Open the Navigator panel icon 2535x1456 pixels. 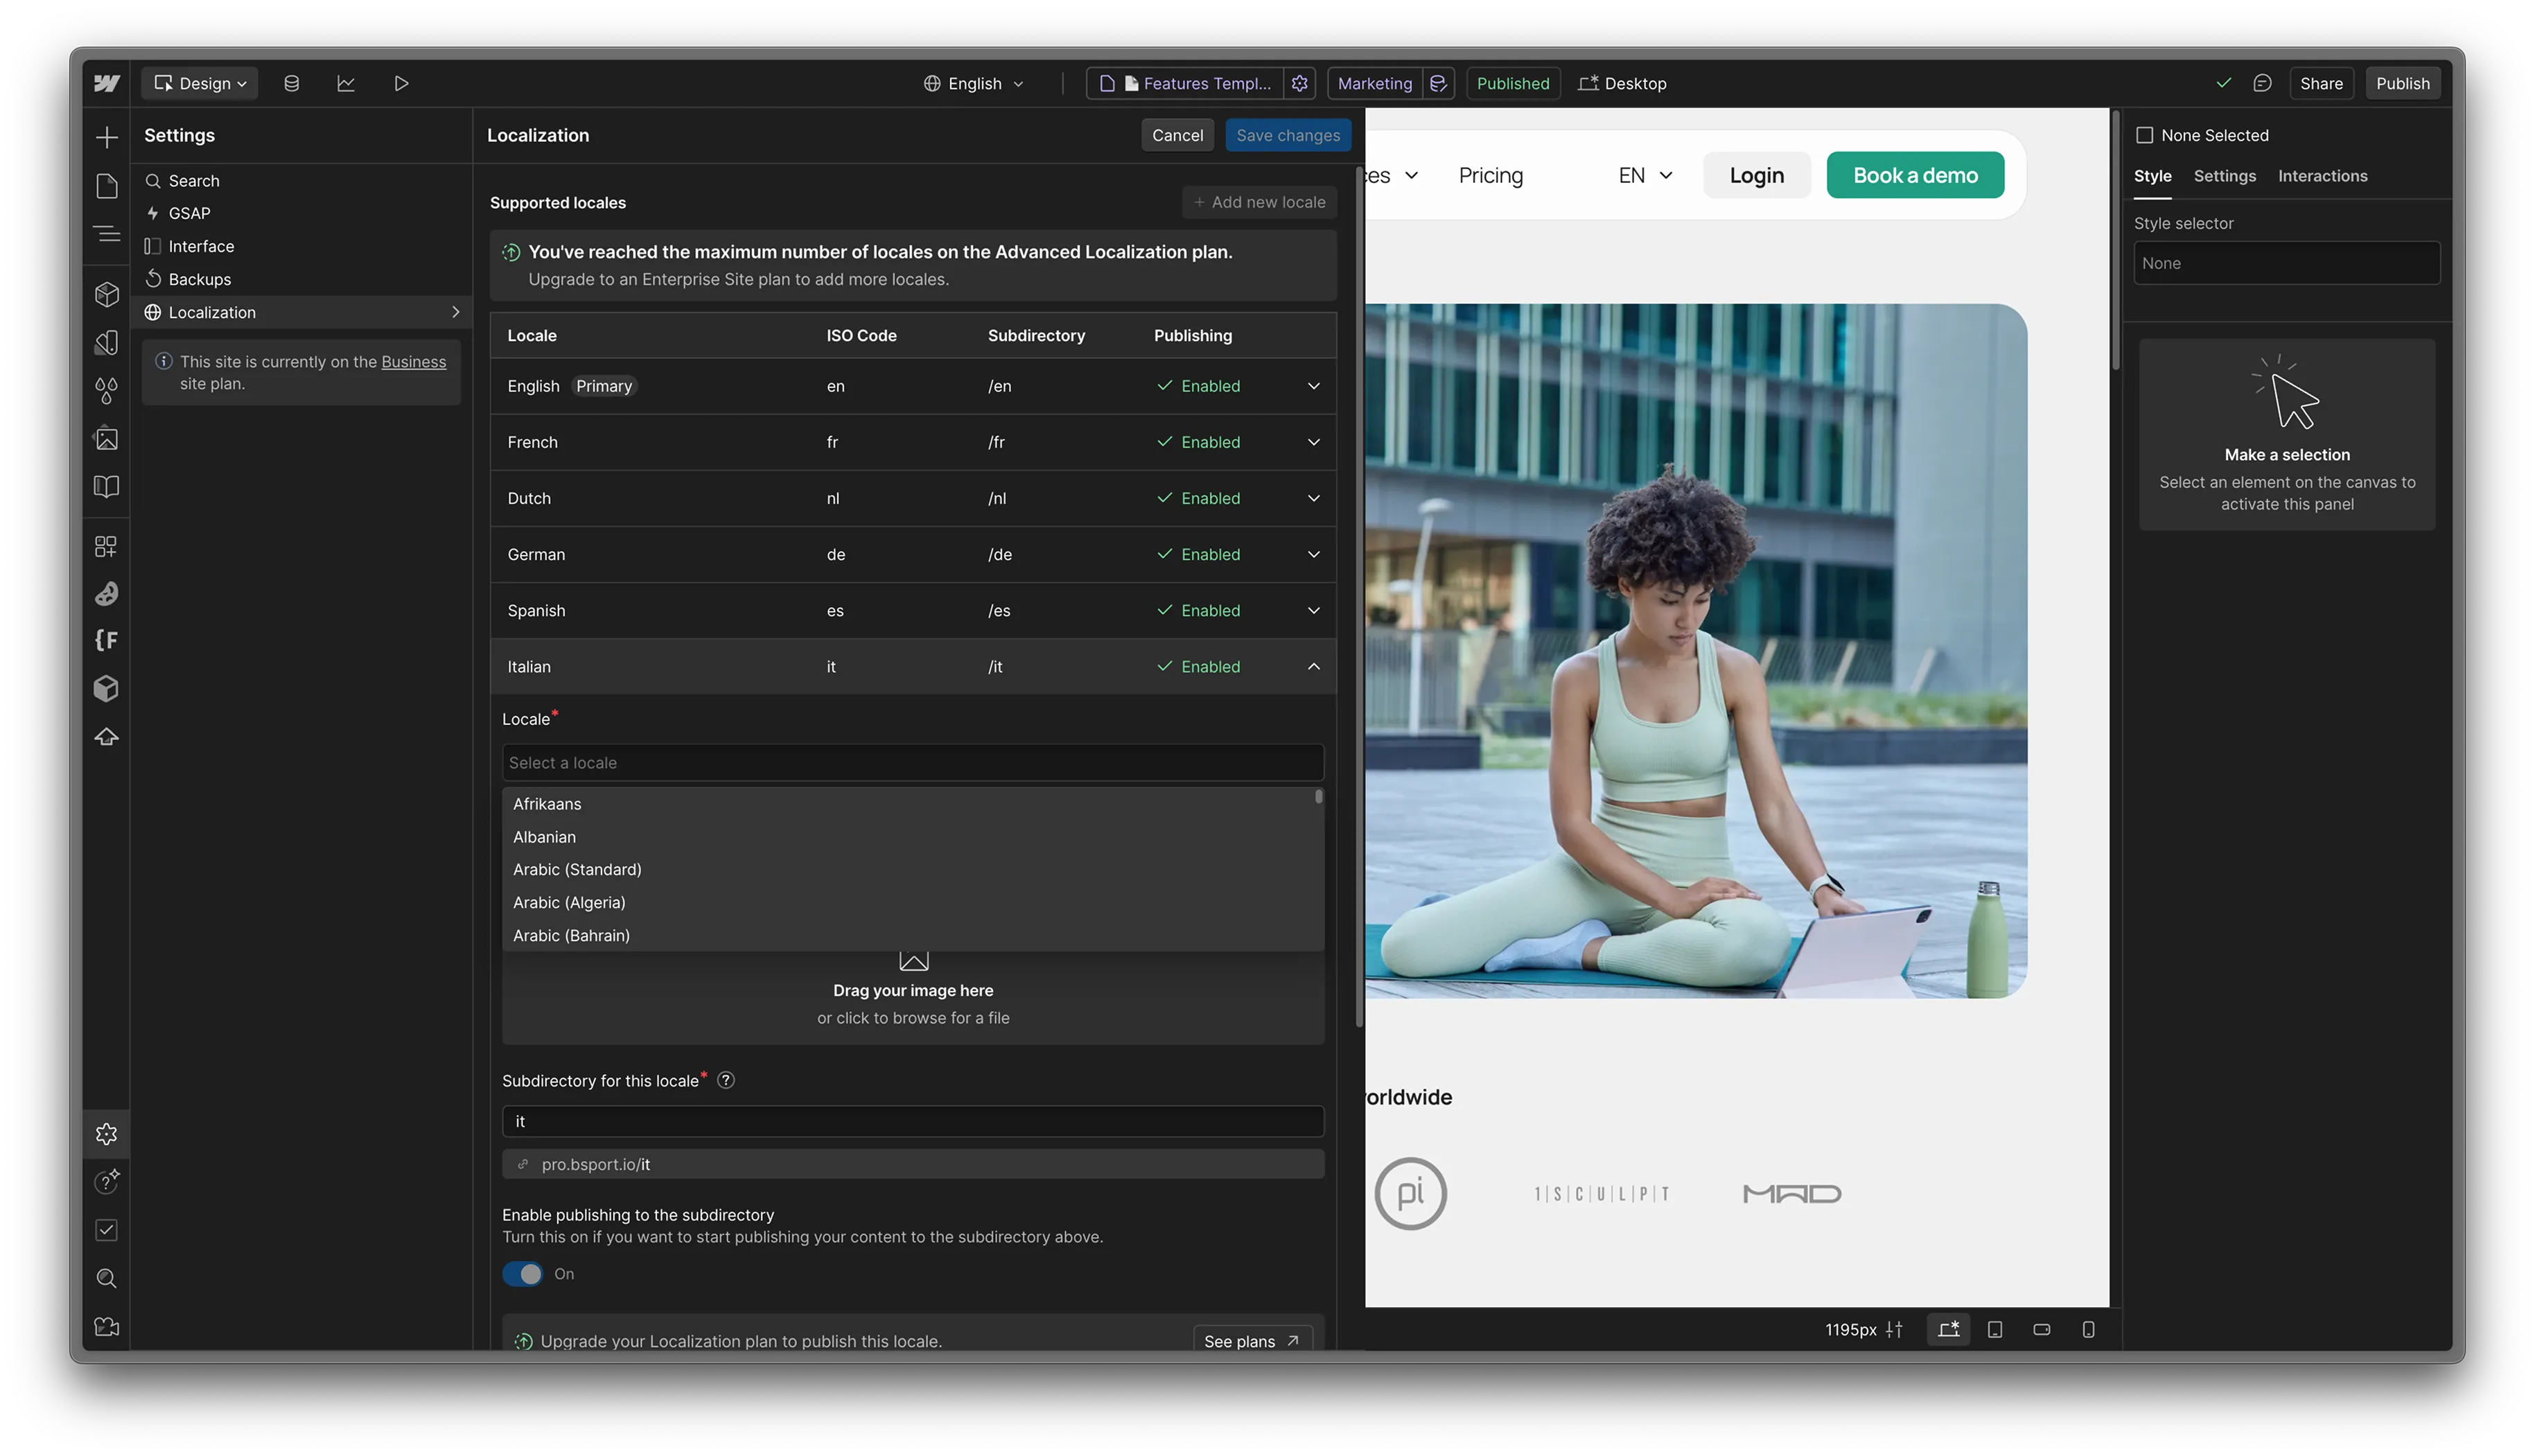click(x=106, y=234)
